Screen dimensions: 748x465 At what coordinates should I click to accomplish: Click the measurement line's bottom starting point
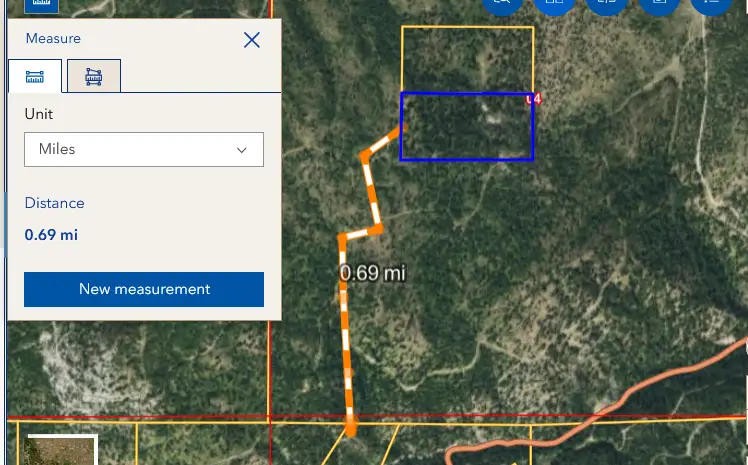[x=350, y=430]
